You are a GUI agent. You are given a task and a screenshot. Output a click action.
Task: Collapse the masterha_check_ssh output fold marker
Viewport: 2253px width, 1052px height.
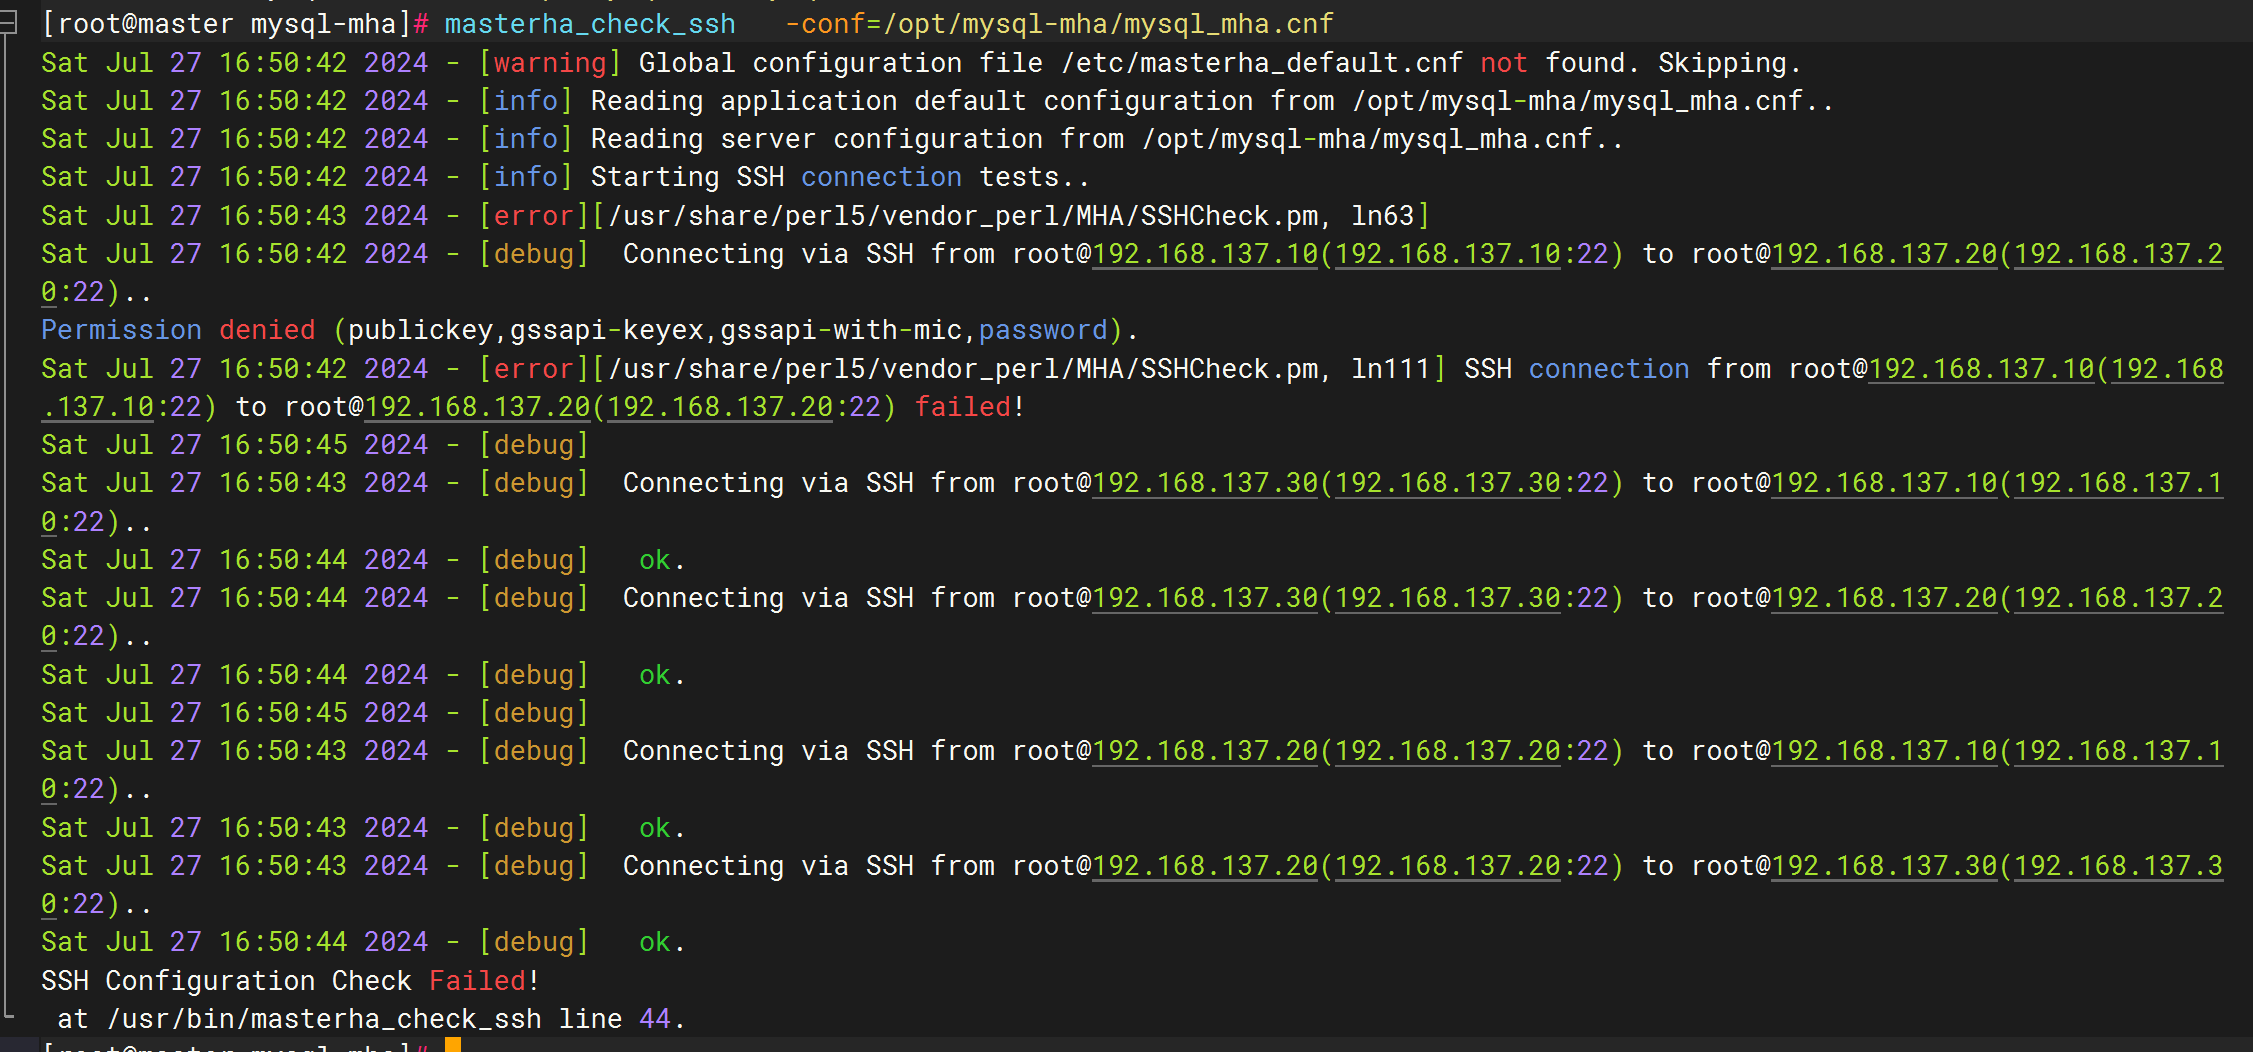click(x=8, y=23)
